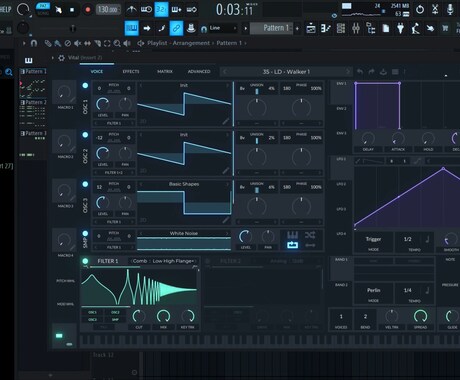
Task: Open the Pattern 1 selector
Action: 271,28
